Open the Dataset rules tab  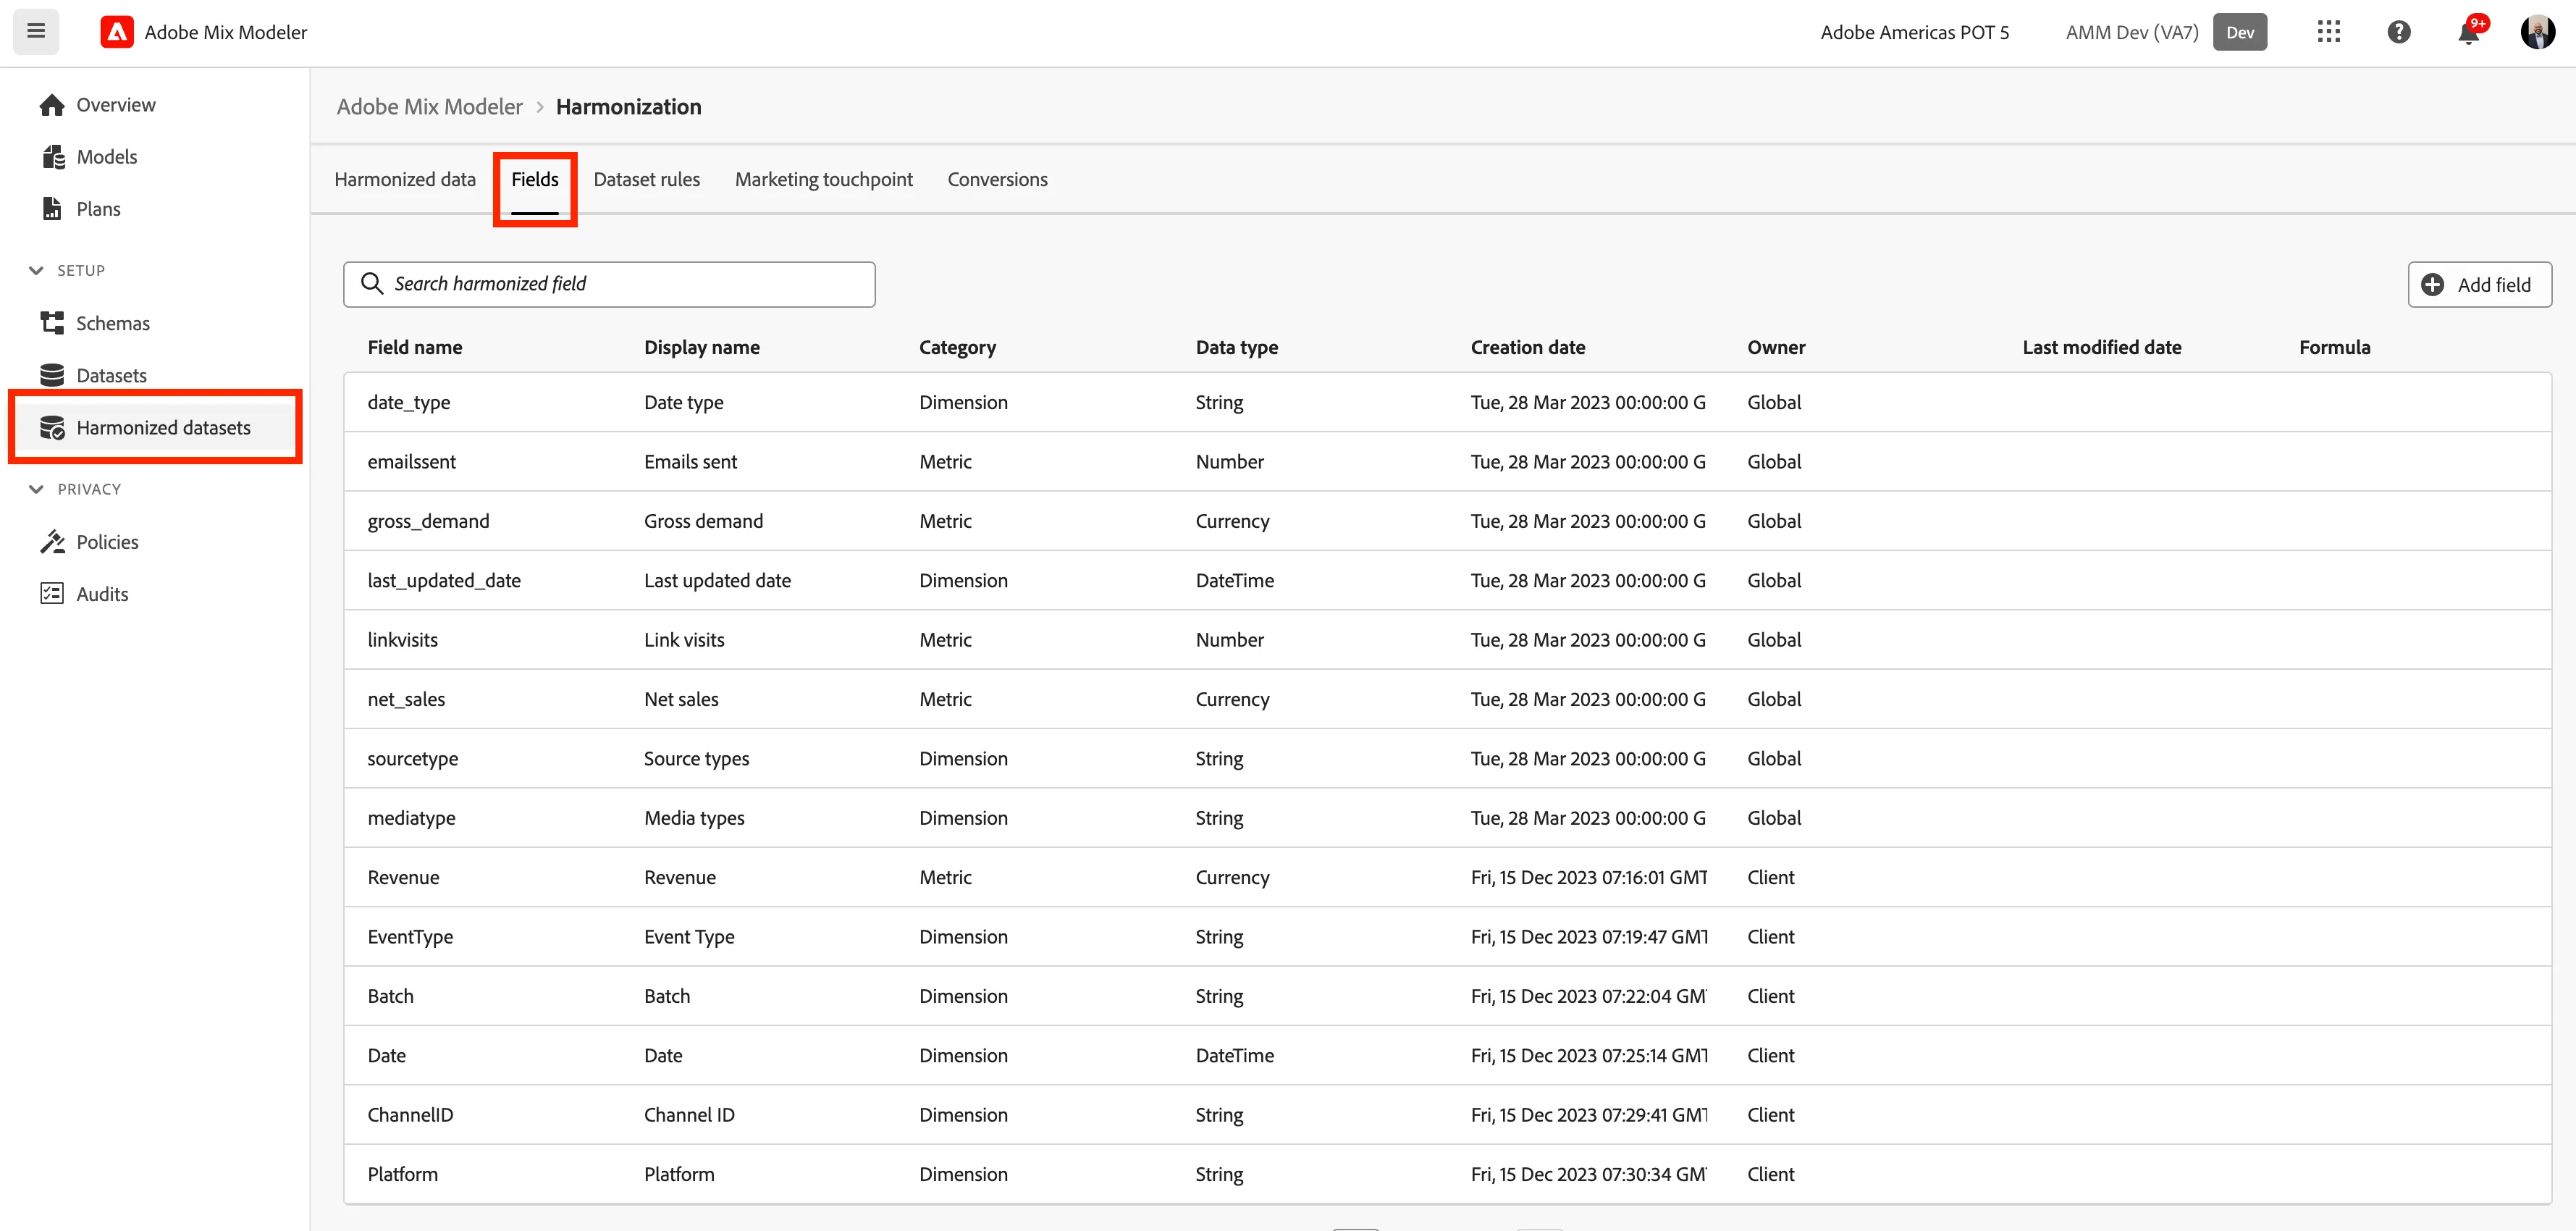(647, 180)
